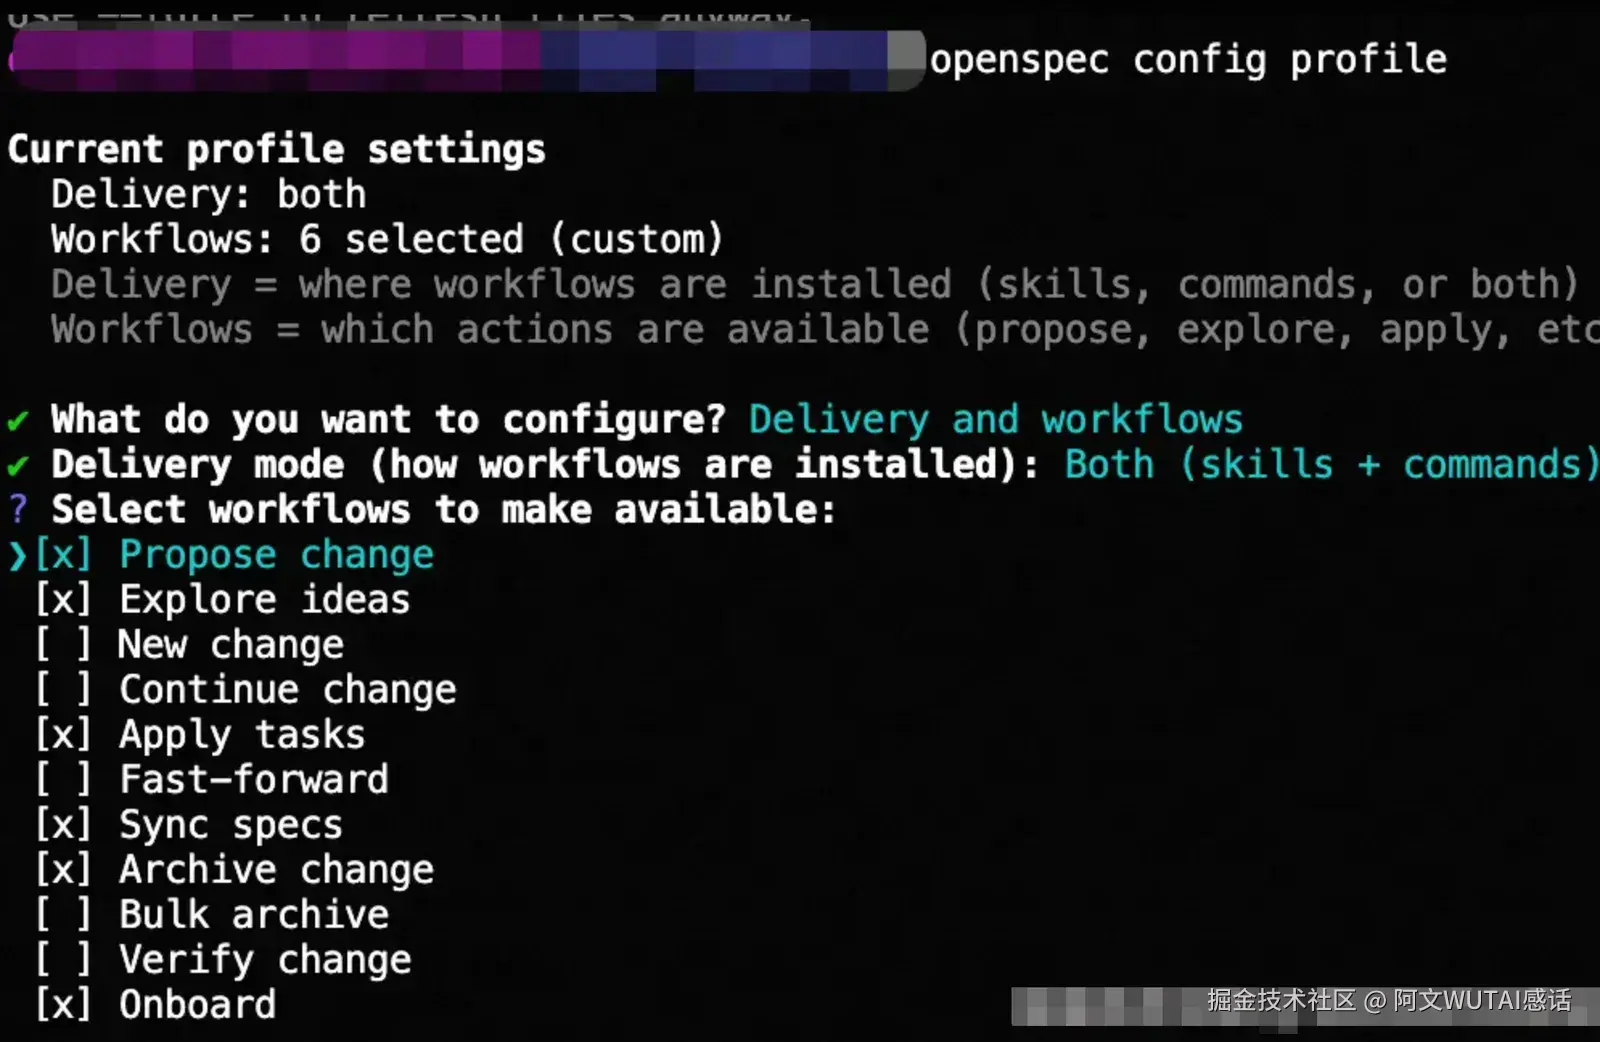The image size is (1600, 1042).
Task: Enable the Fast-forward workflow checkbox
Action: (63, 780)
